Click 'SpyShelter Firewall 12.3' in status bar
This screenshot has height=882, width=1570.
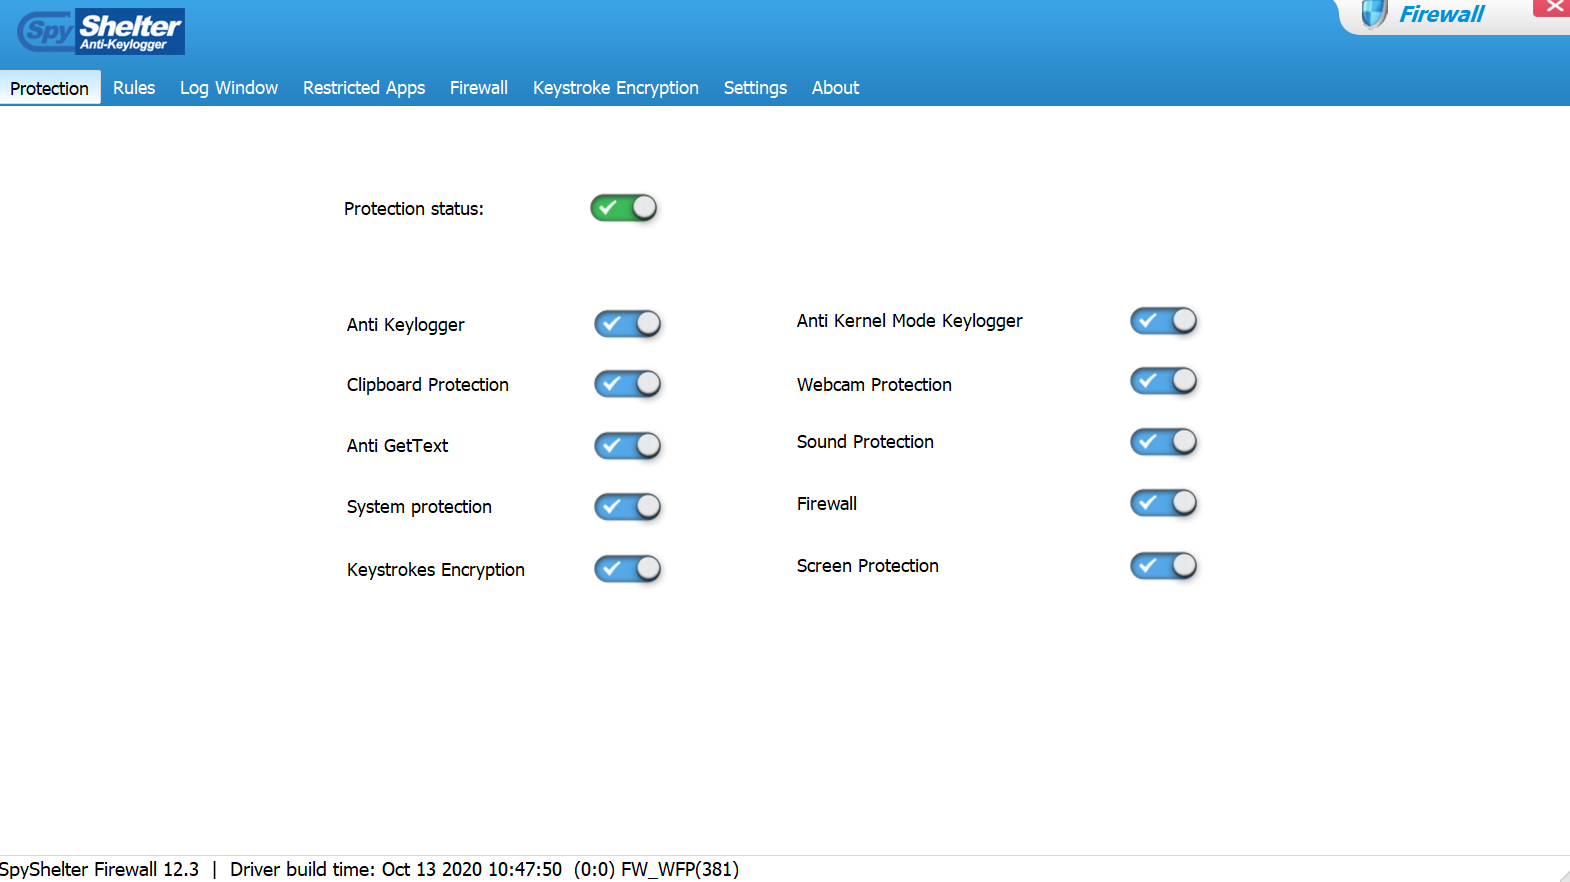coord(100,869)
